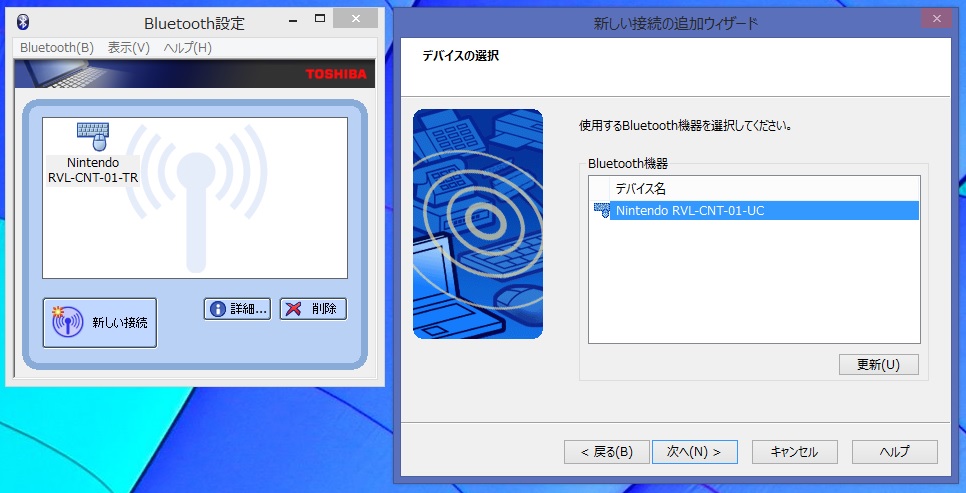Click the Nintendo RVL-CNT-01-TR label text

pyautogui.click(x=93, y=171)
